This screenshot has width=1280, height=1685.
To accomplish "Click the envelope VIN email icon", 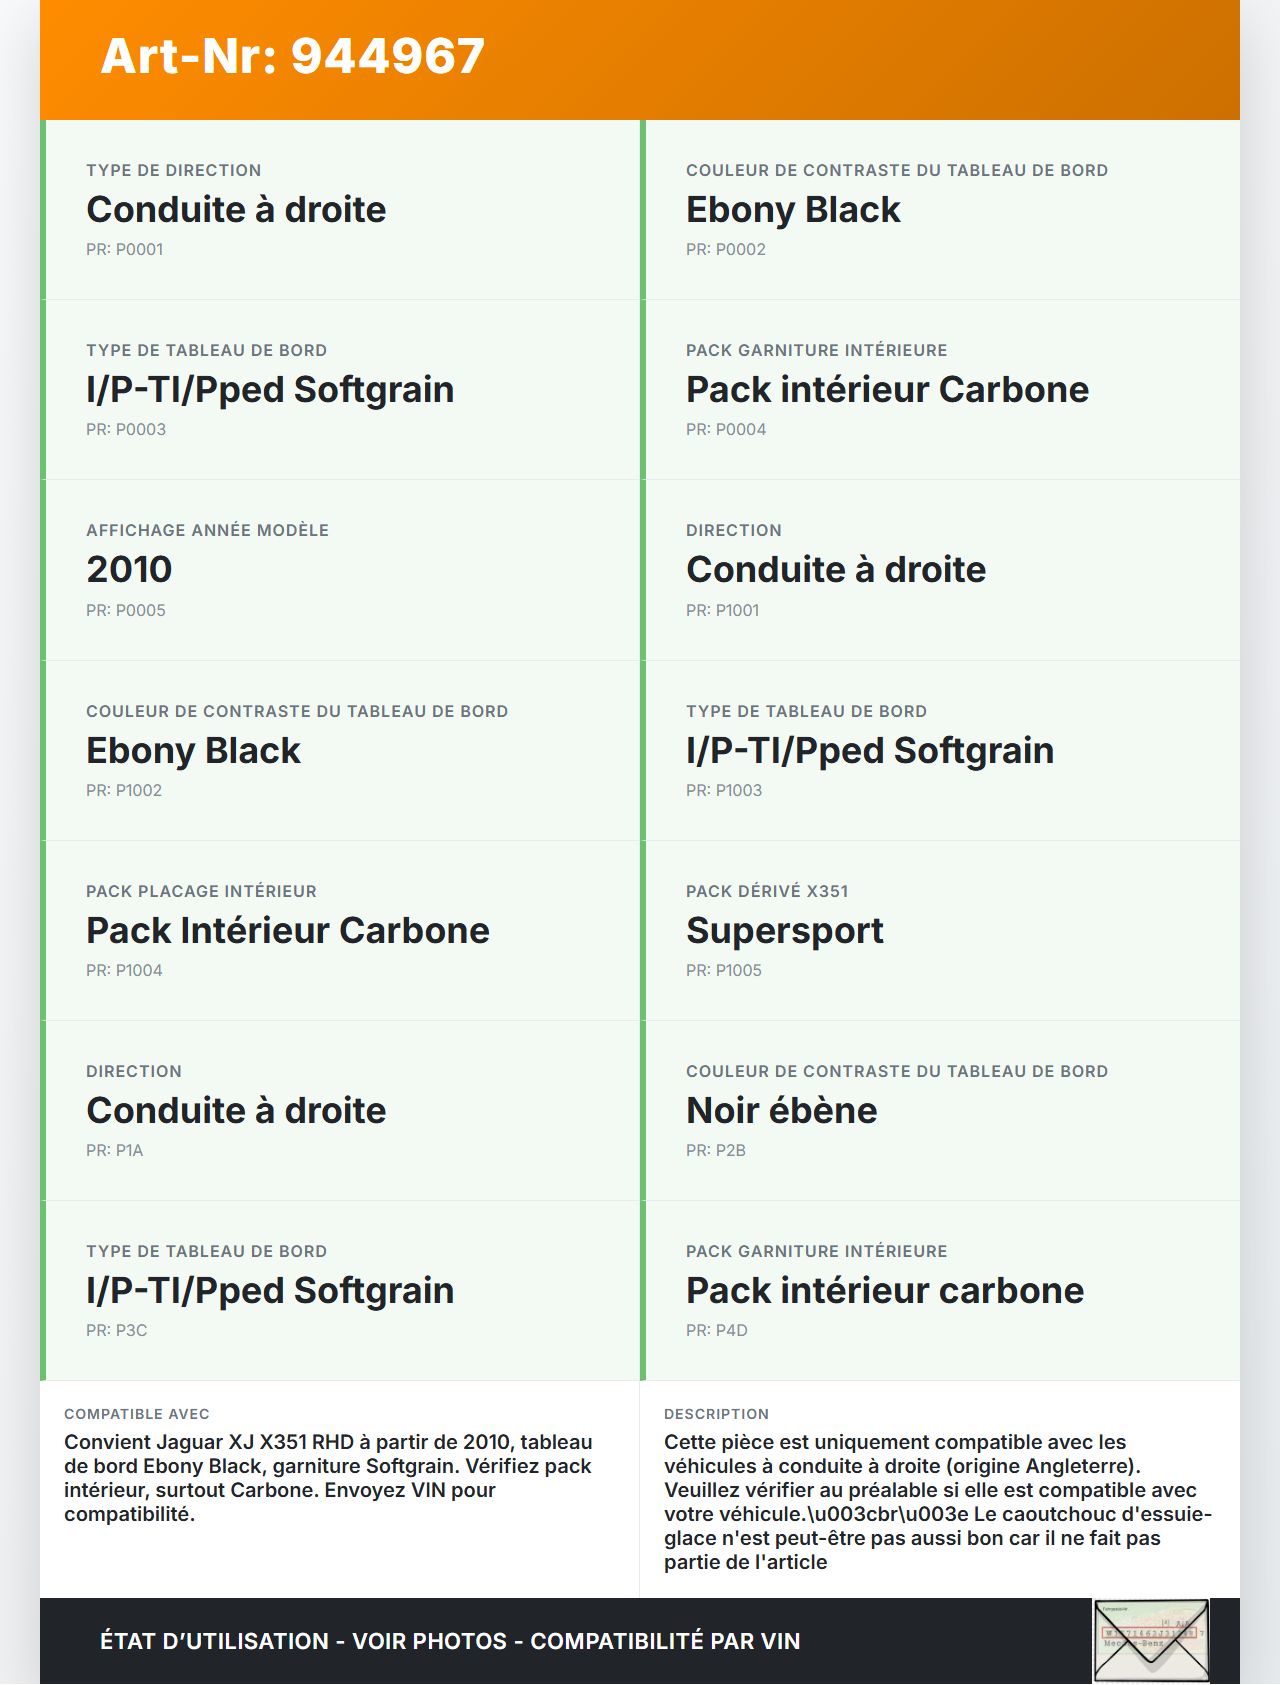I will tap(1151, 1641).
